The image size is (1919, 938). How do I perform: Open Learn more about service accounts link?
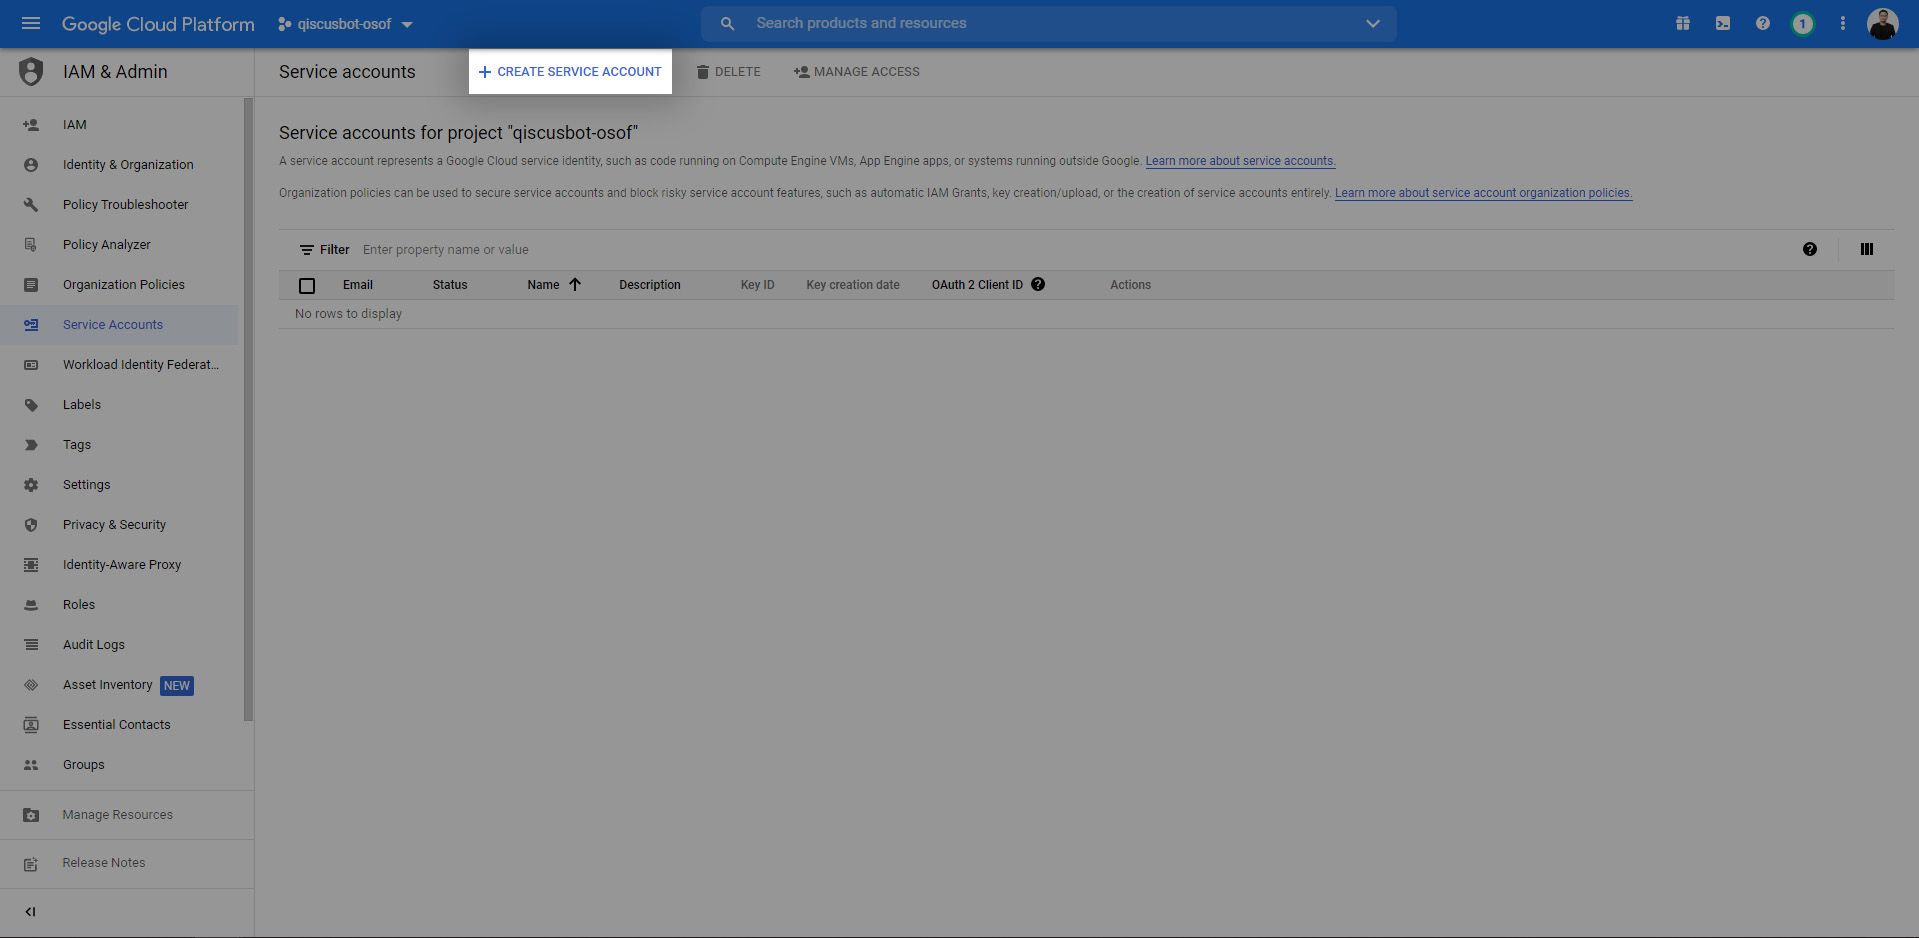1240,161
